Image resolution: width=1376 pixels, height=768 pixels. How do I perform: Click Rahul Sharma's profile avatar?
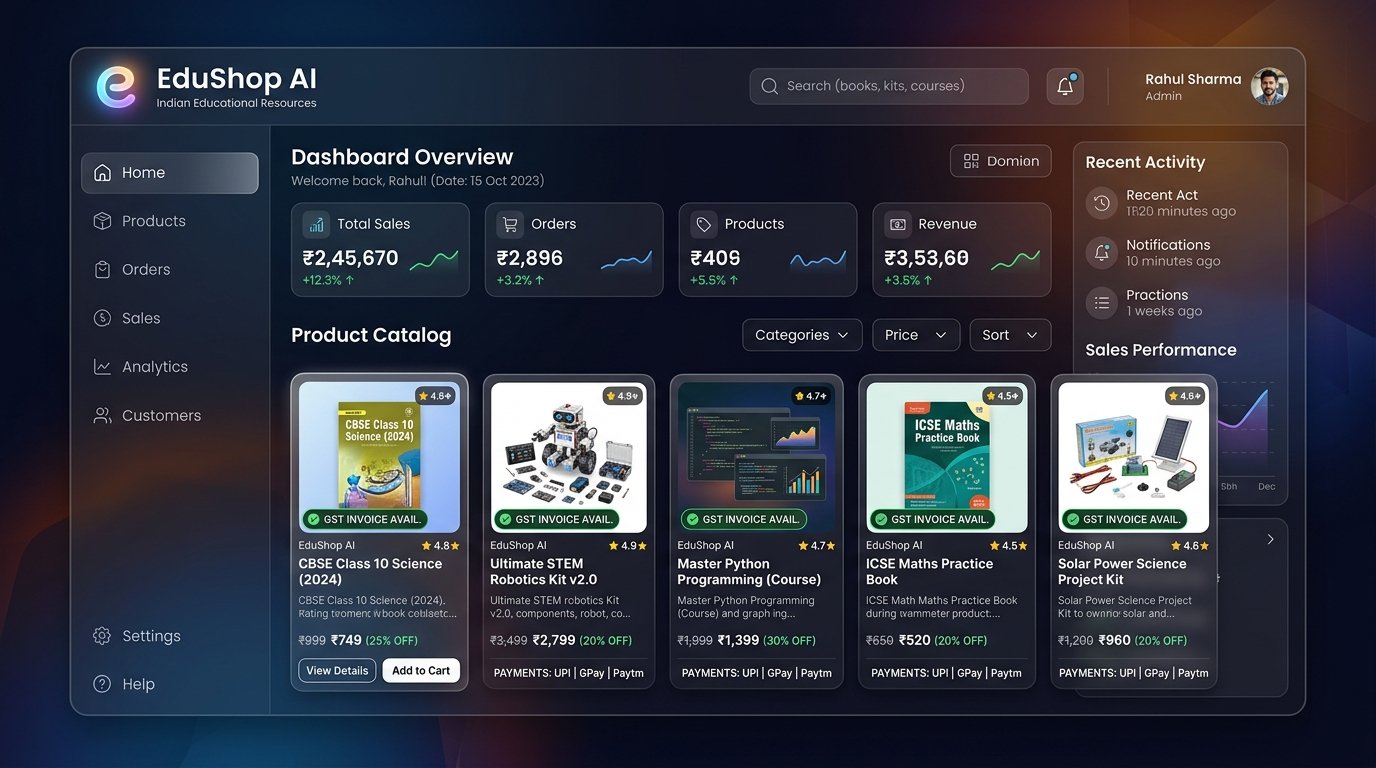[1269, 86]
